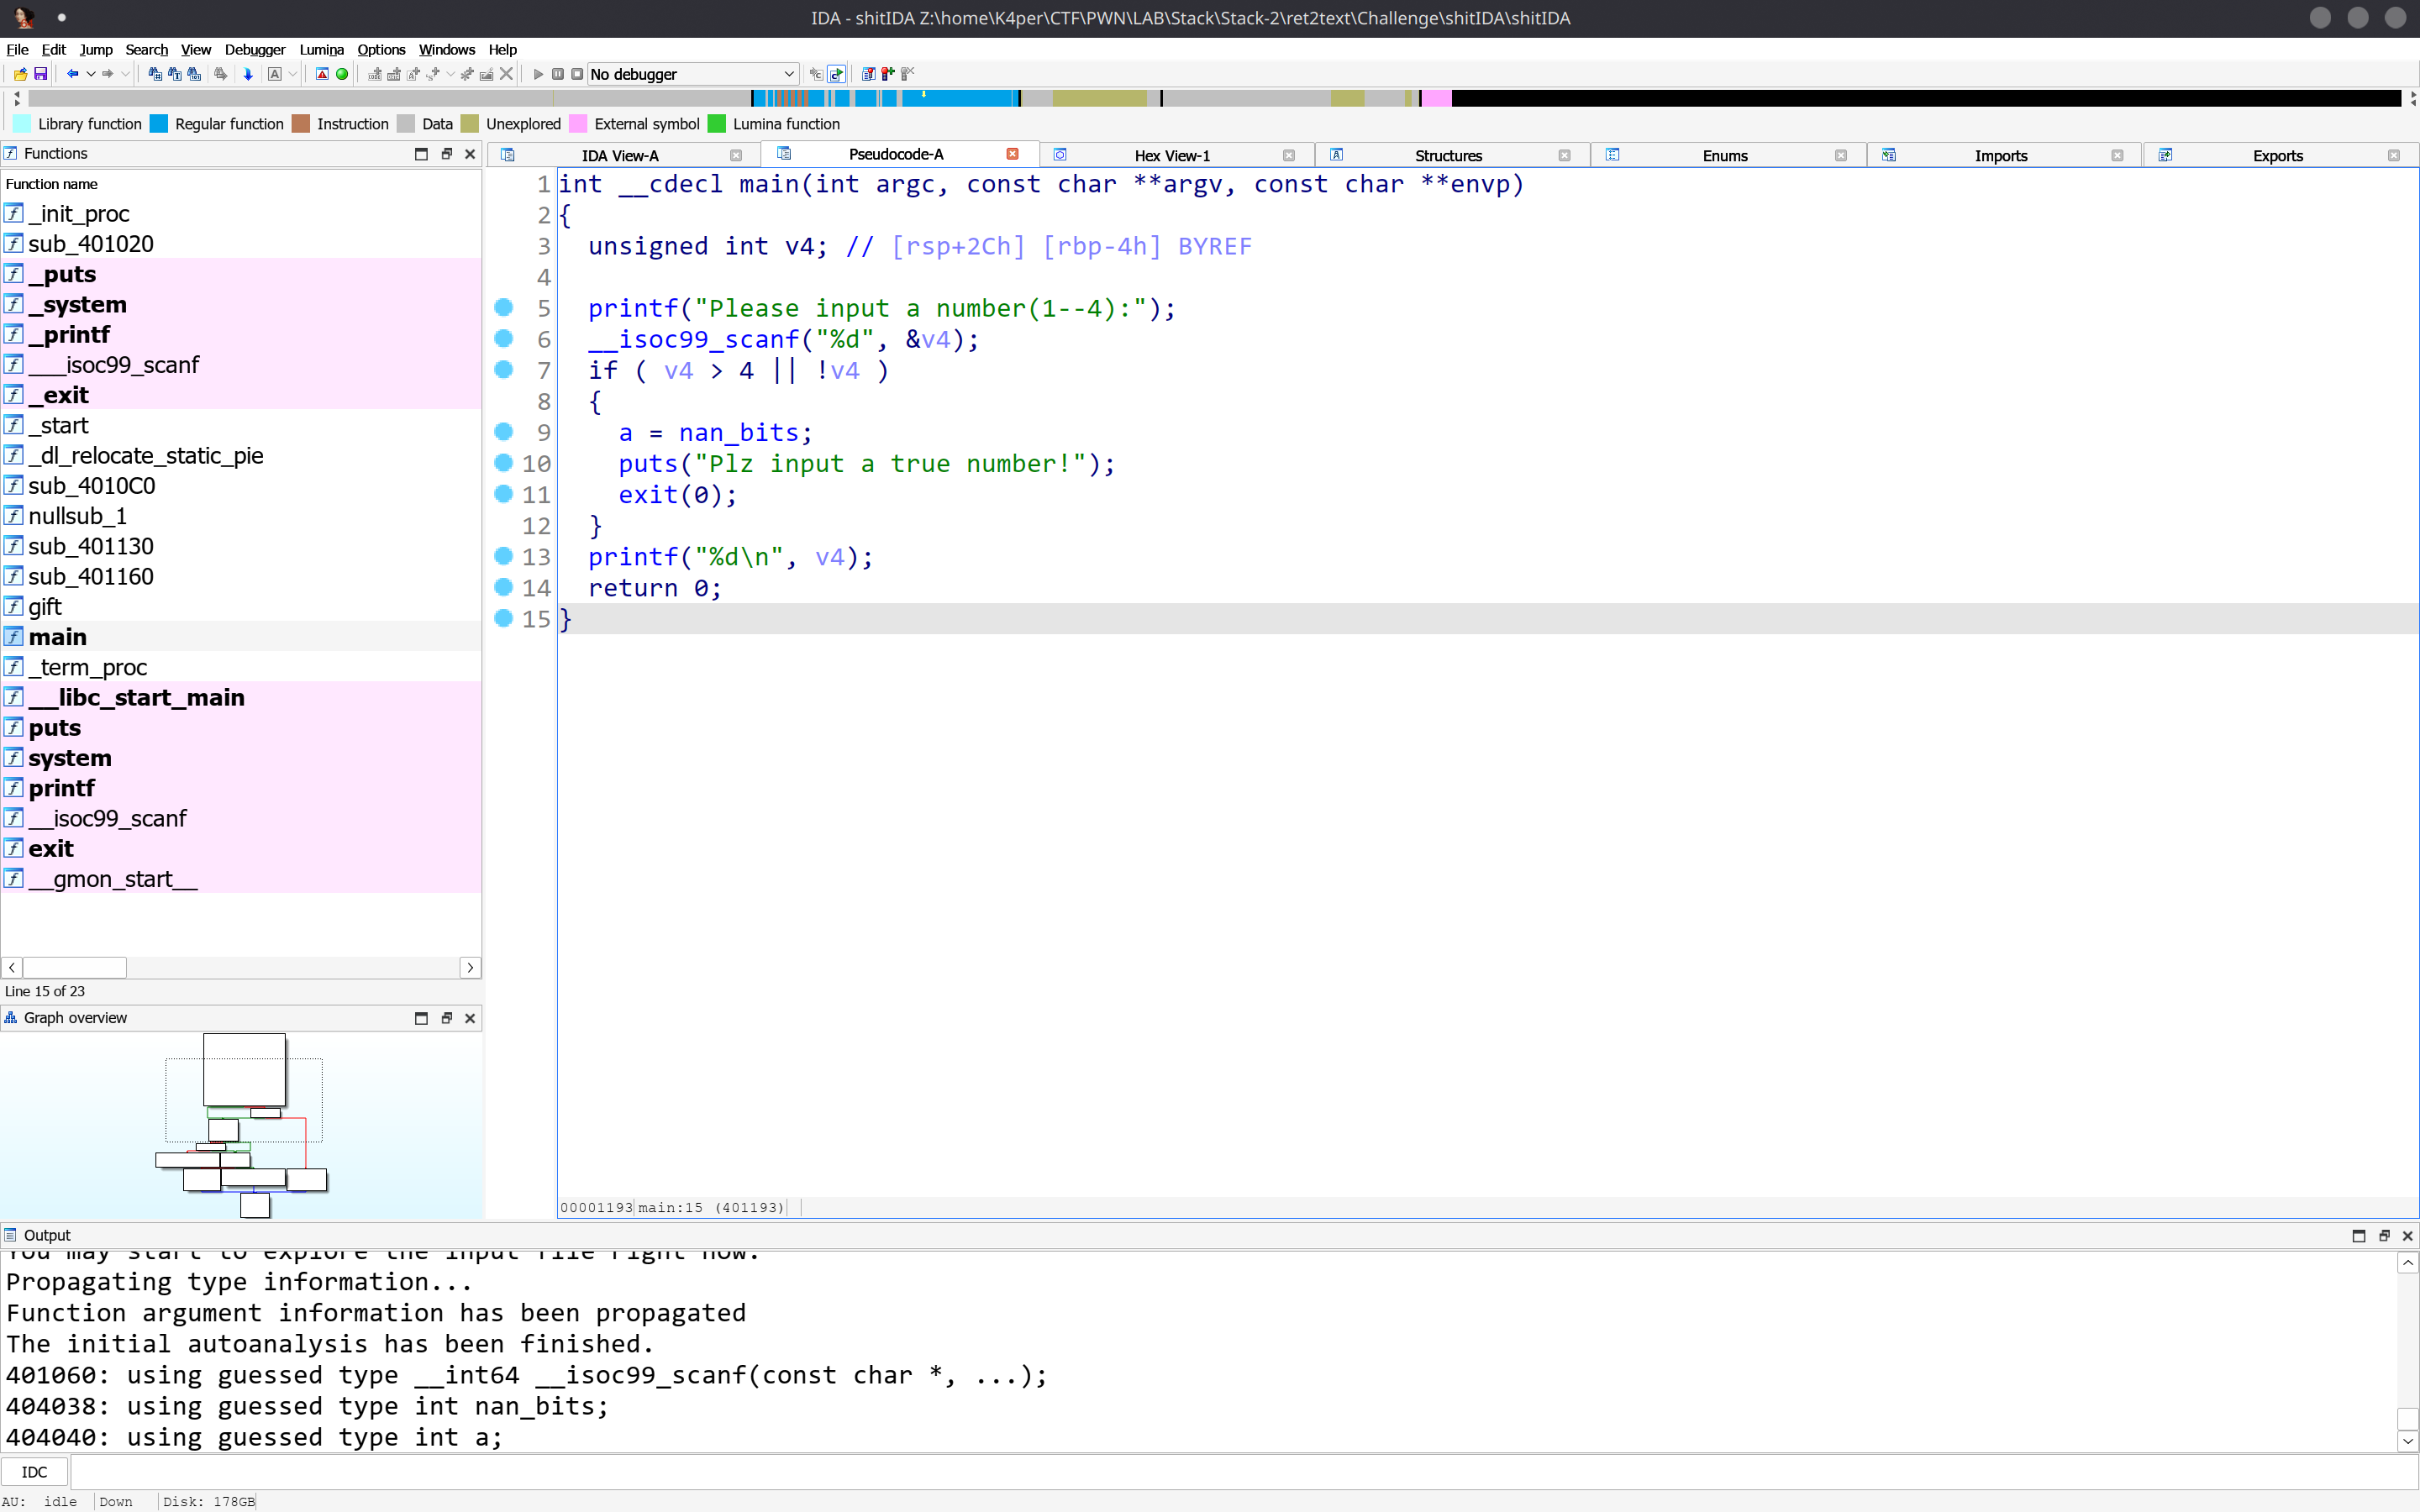Viewport: 2420px width, 1512px height.
Task: Click the IDC button
Action: [34, 1472]
